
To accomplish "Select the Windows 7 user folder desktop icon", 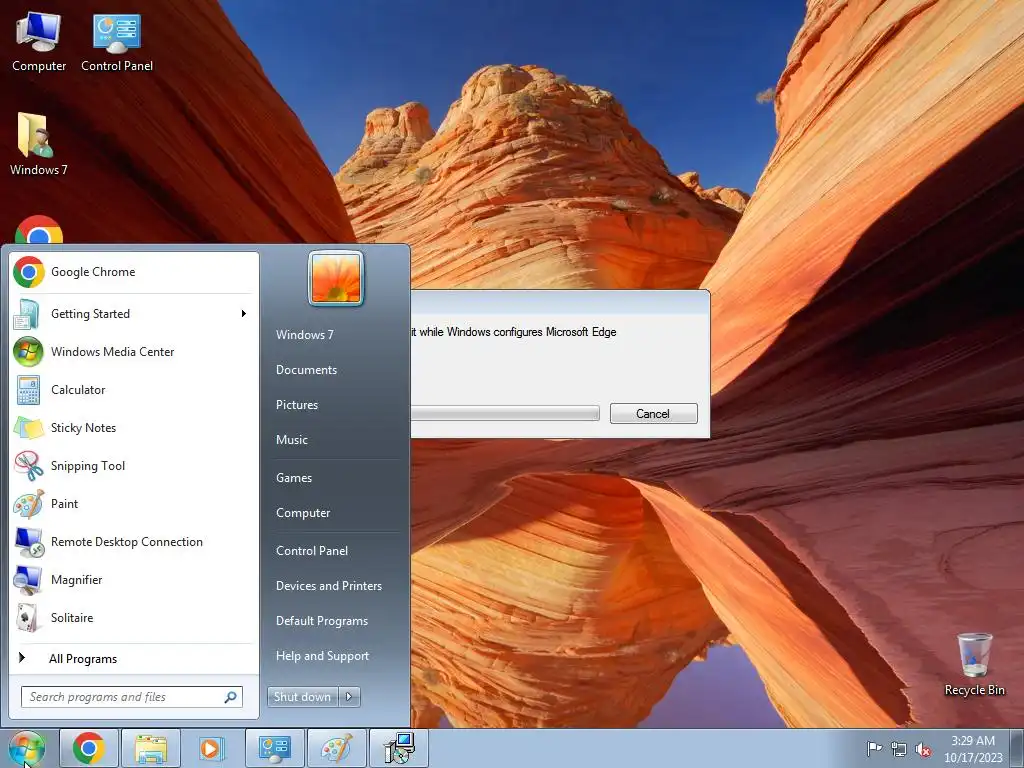I will click(x=39, y=144).
